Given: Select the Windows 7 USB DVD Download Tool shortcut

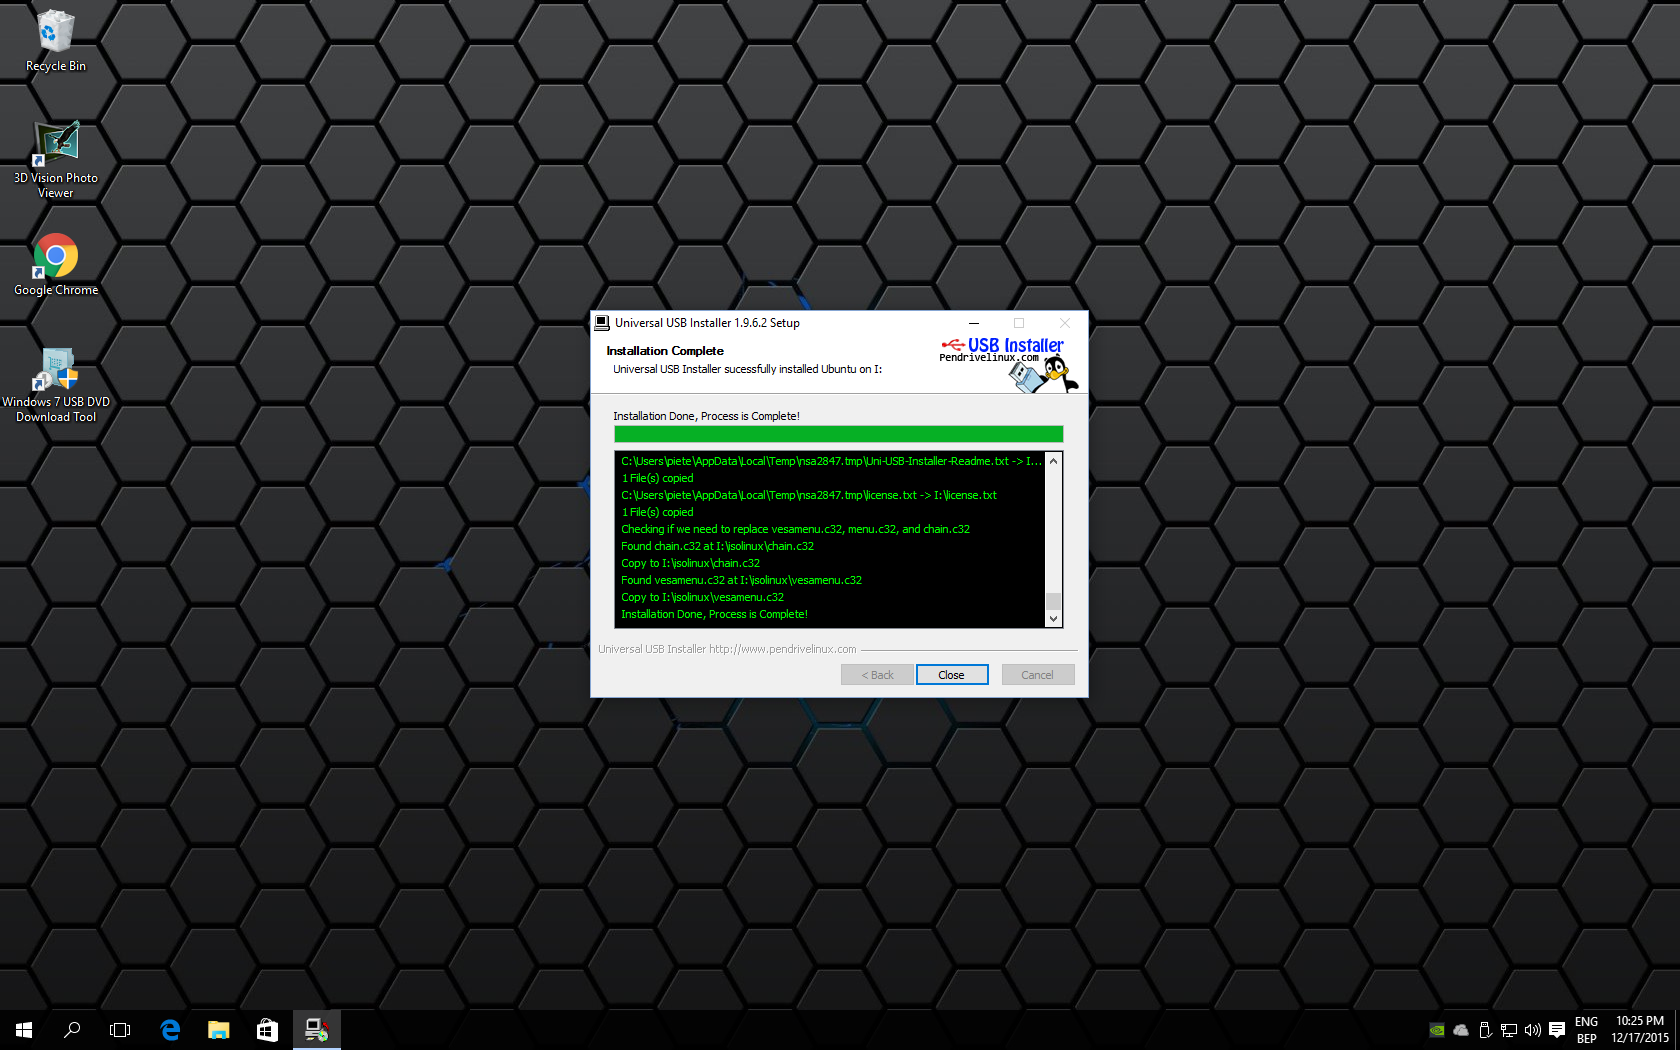Looking at the screenshot, I should [x=56, y=385].
